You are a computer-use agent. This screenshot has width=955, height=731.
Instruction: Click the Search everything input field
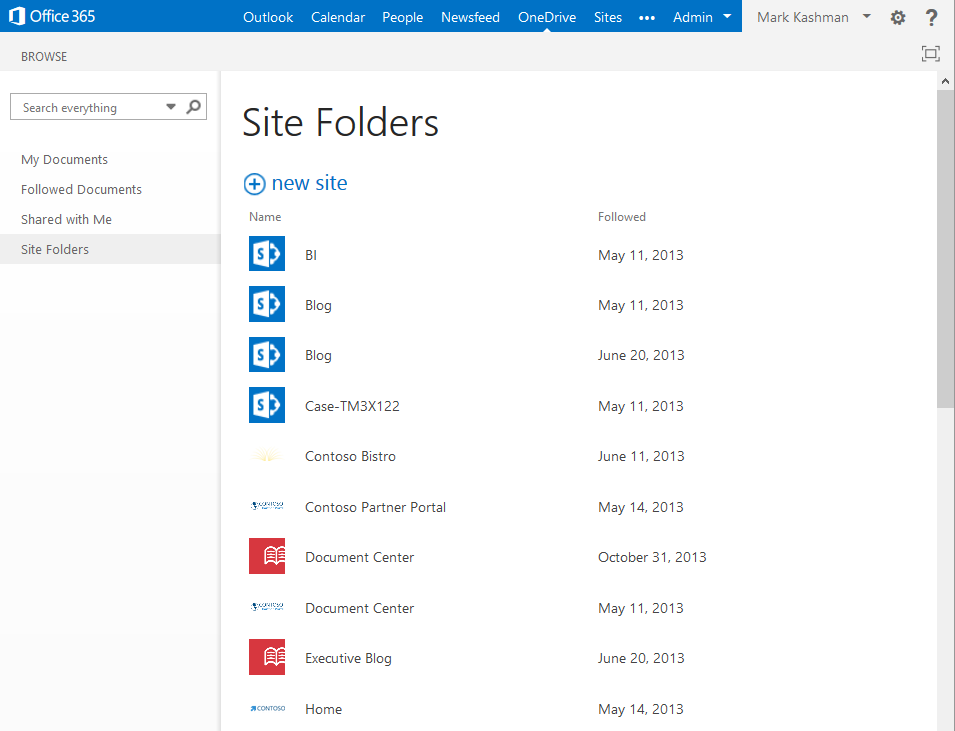(88, 107)
